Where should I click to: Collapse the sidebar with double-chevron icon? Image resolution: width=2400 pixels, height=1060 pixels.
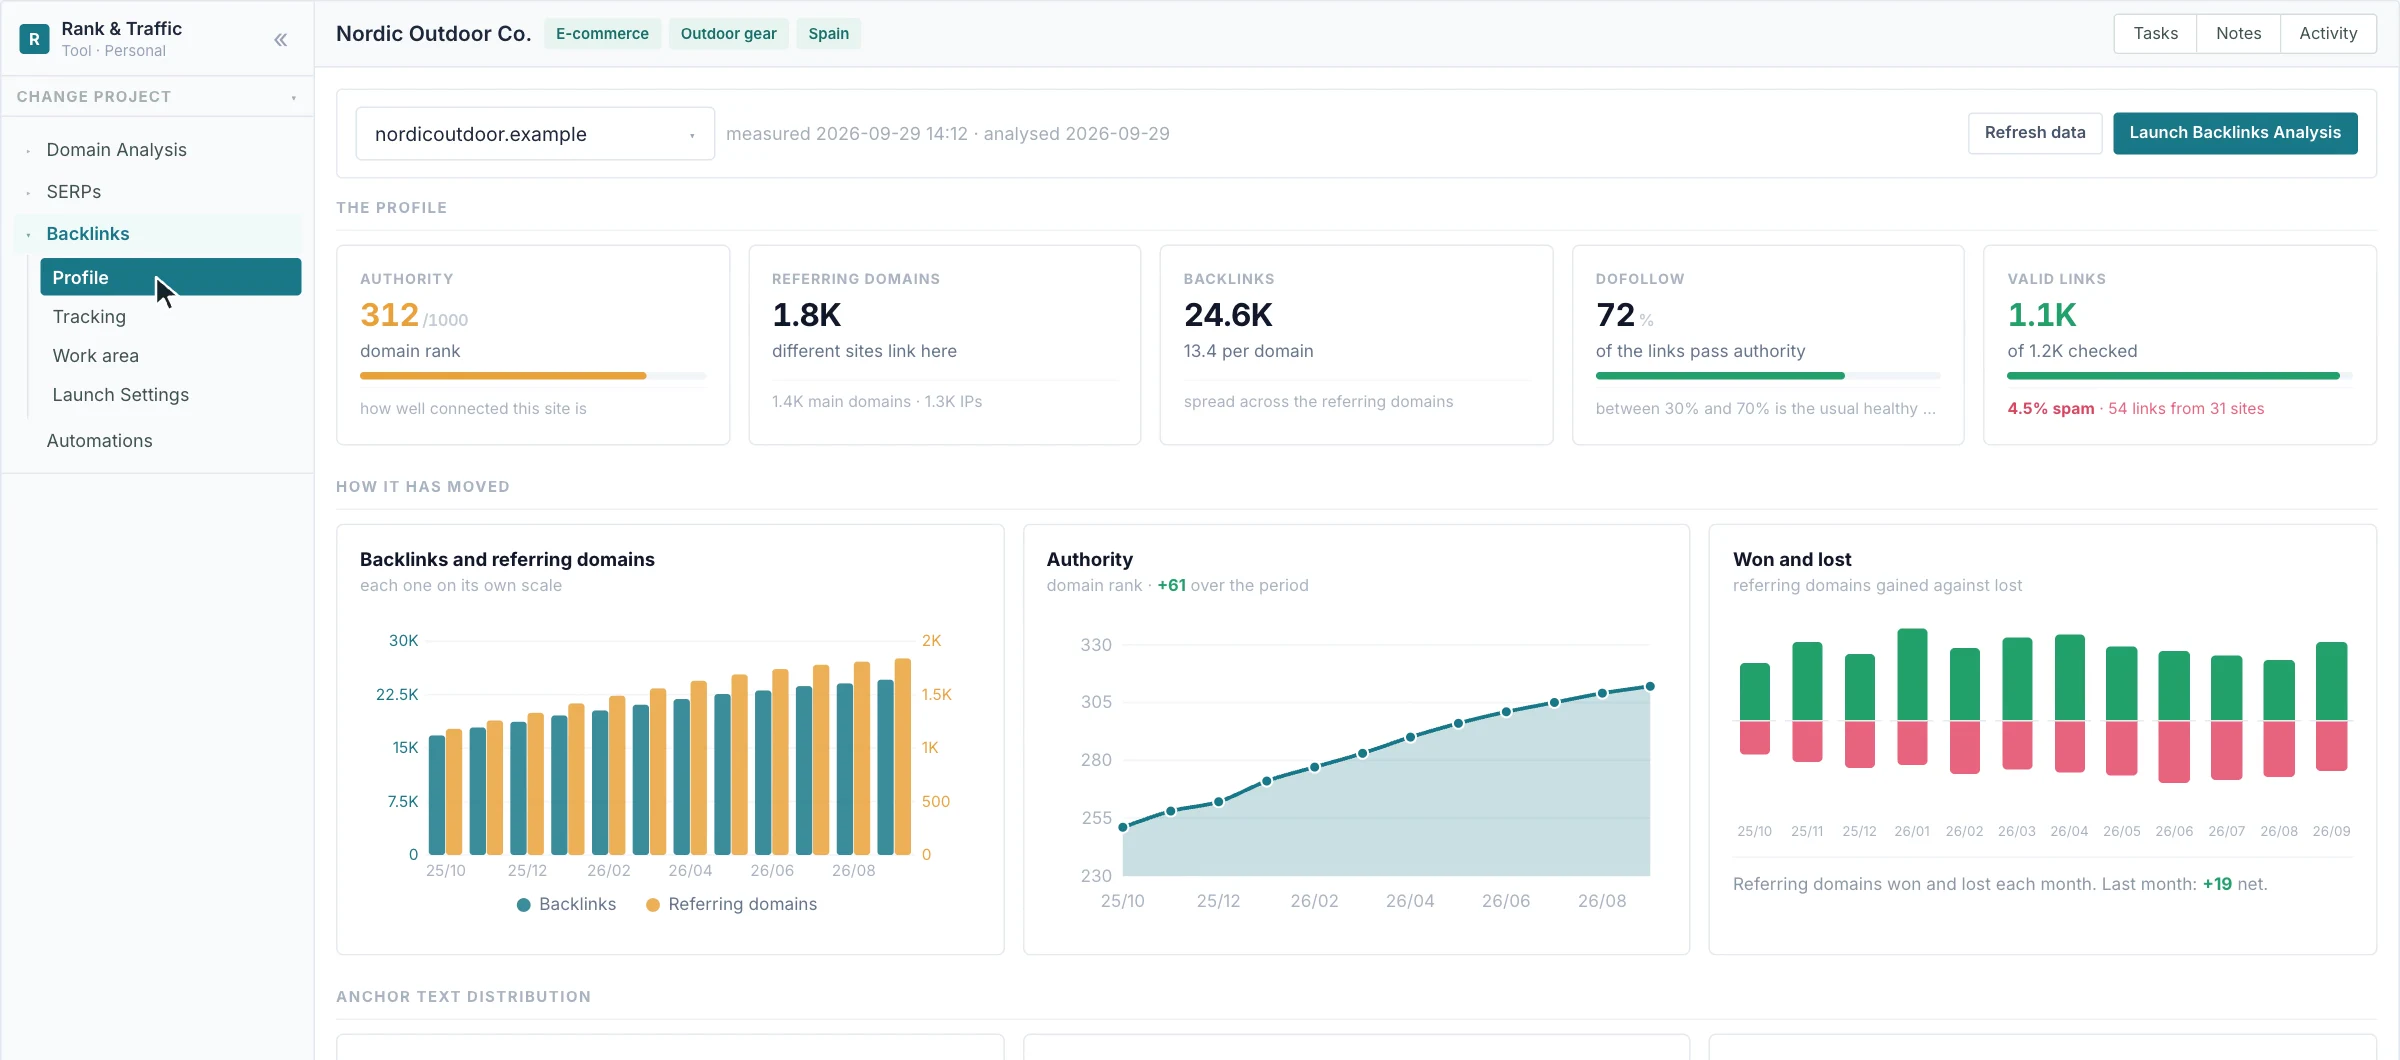(x=281, y=40)
